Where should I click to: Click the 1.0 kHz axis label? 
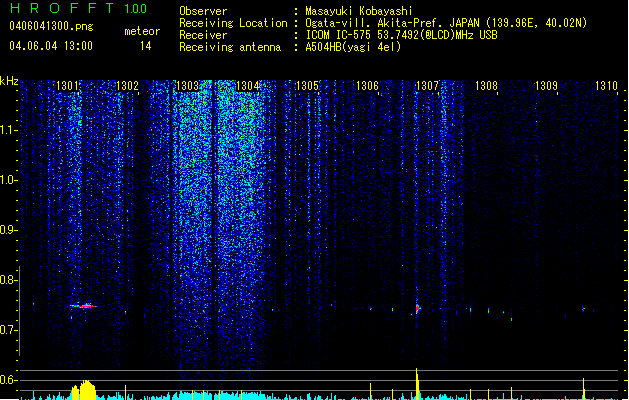9,180
